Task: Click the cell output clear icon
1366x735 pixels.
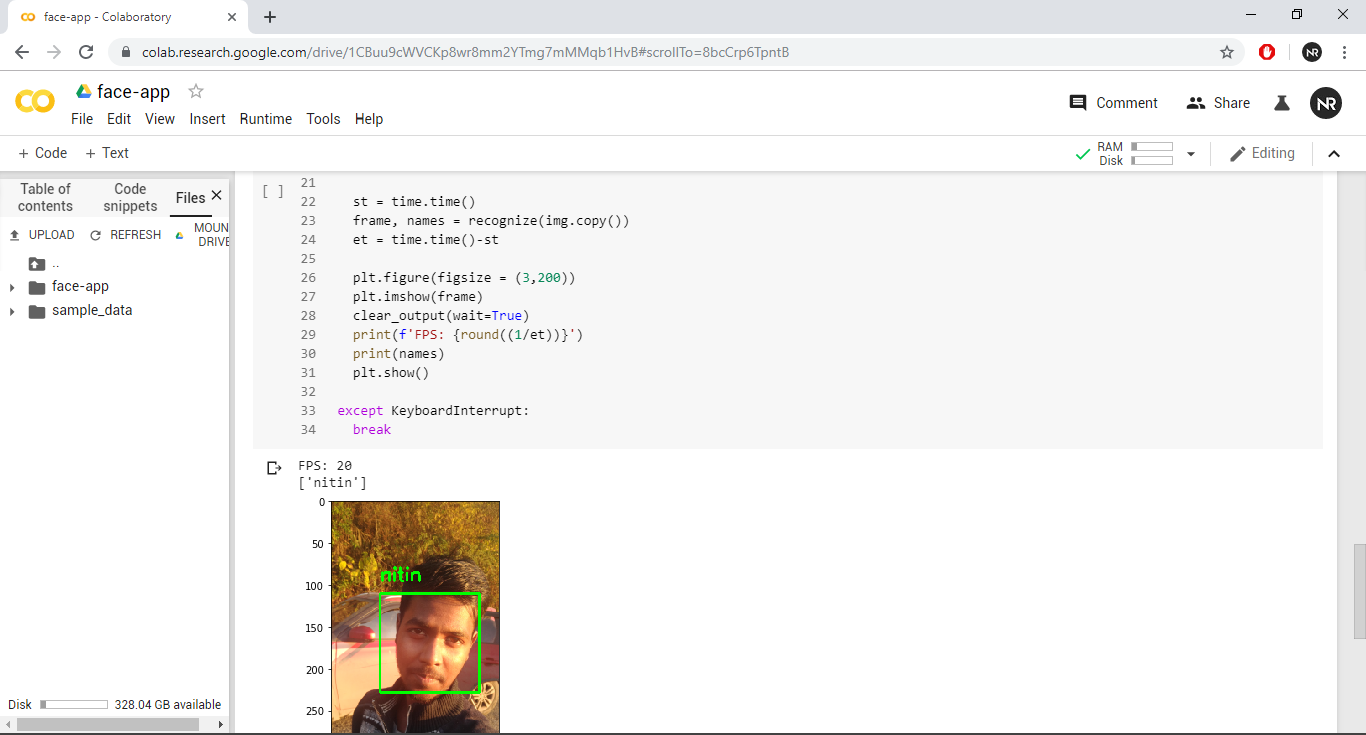Action: coord(274,467)
